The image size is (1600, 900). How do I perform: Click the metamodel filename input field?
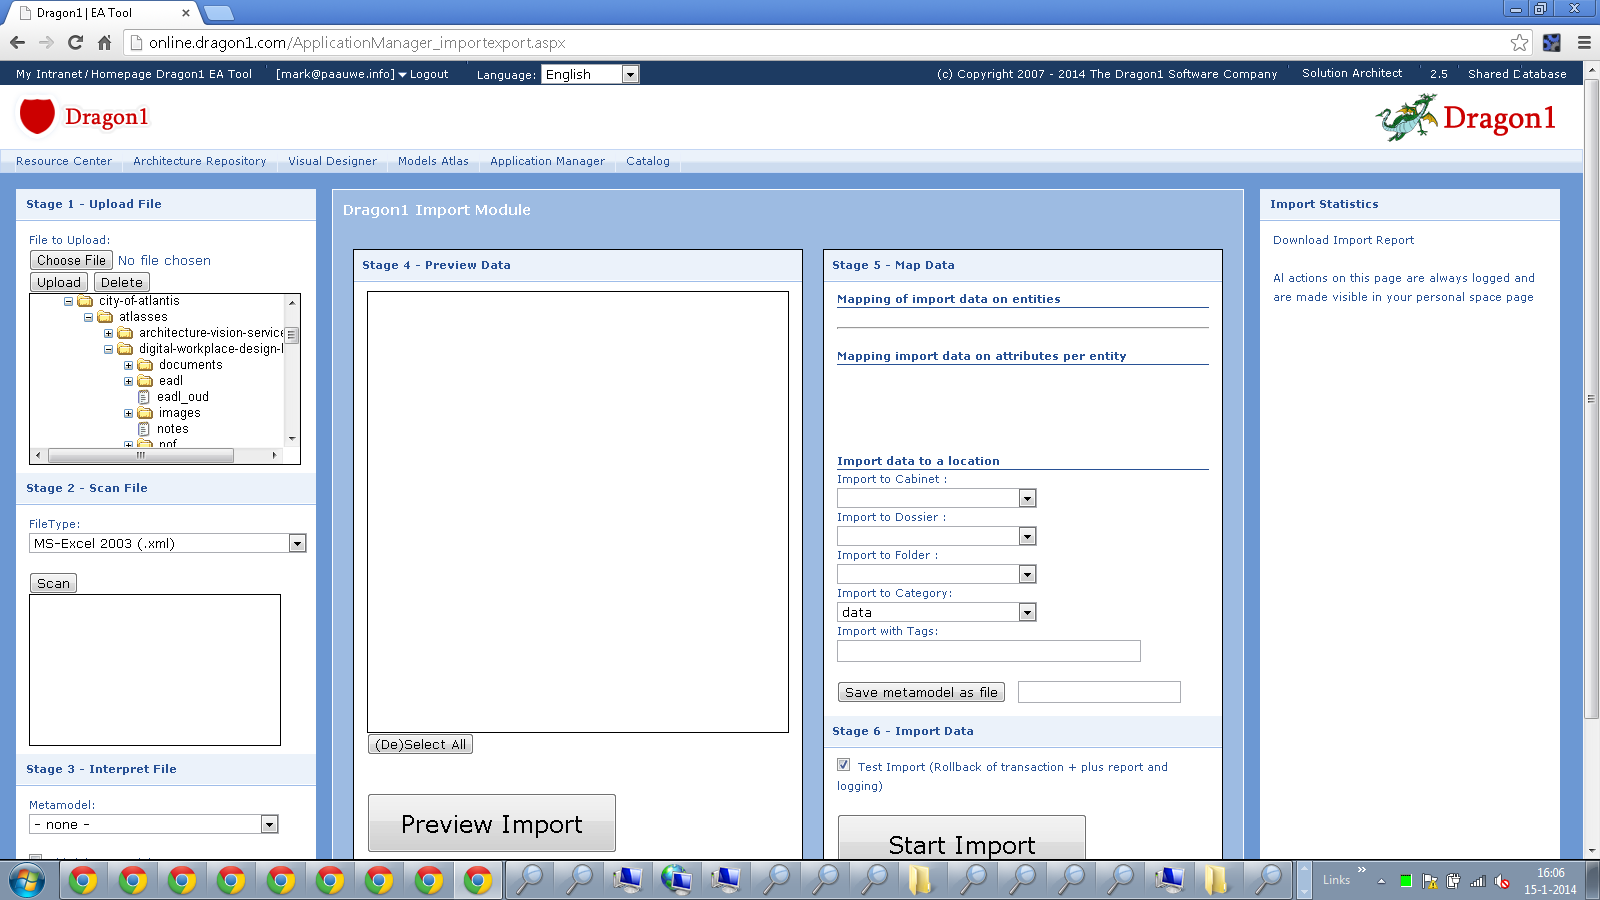tap(1099, 692)
